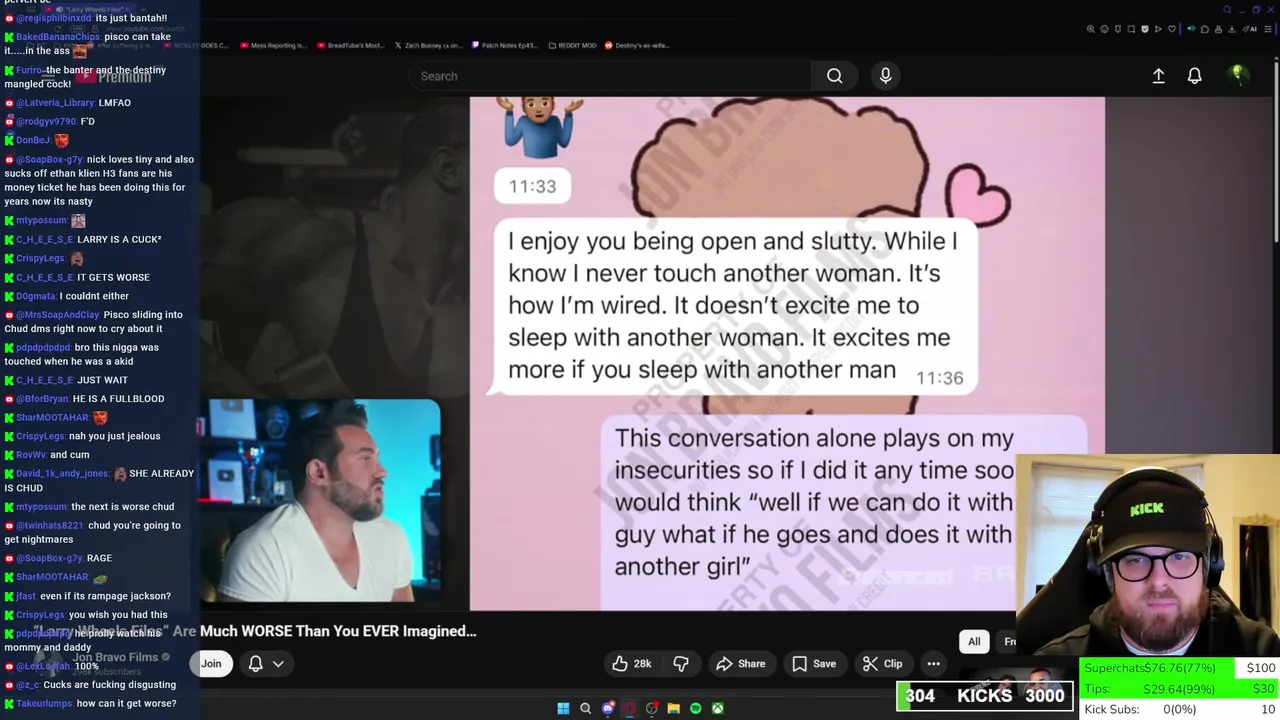Click chat username 'David_1k_andy_jones'

62,474
